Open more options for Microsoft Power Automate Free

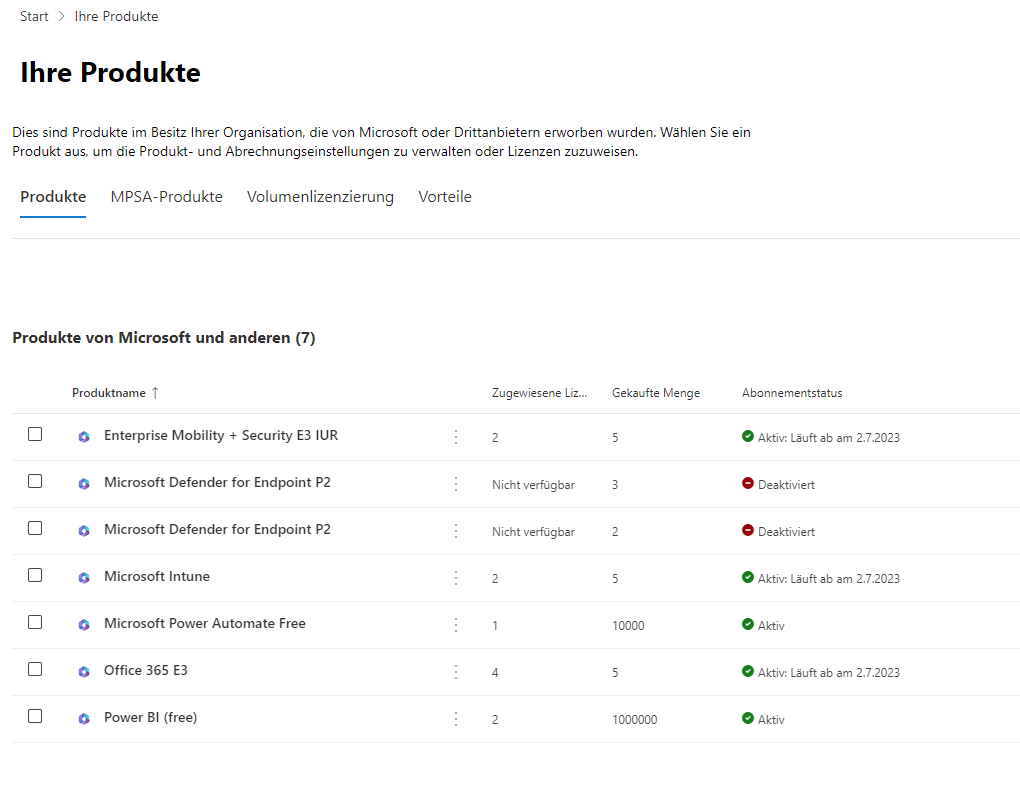[456, 624]
